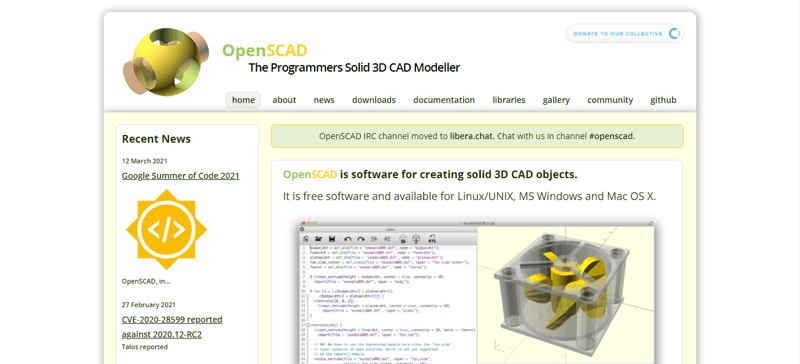Select the gallery navigation tab
This screenshot has width=800, height=364.
coord(556,100)
